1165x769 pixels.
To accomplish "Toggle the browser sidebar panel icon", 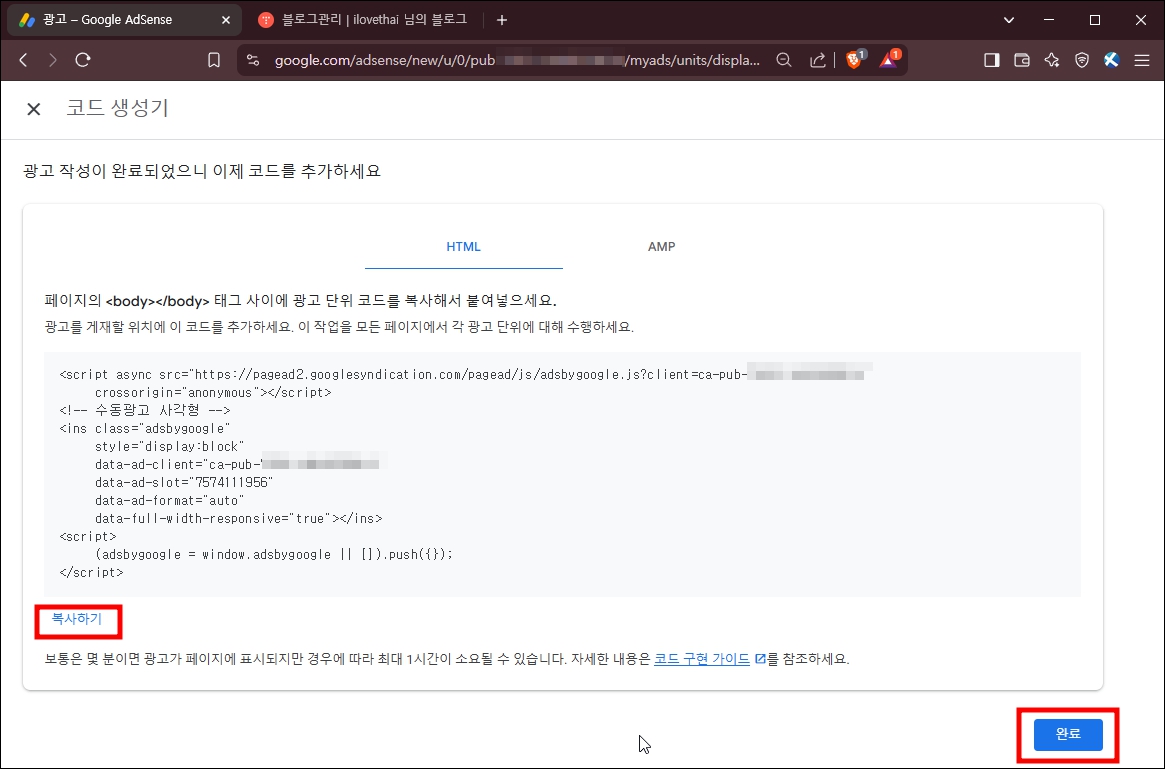I will [x=991, y=60].
